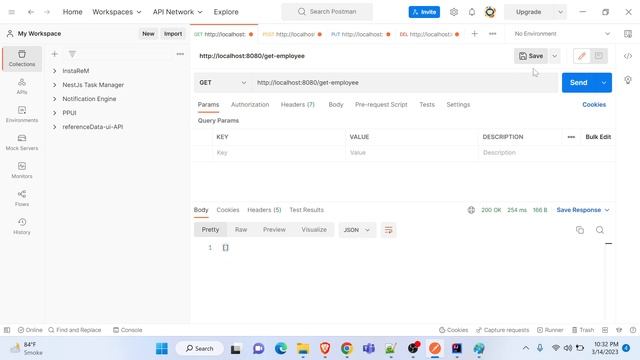The height and width of the screenshot is (360, 640).
Task: Open the Collections sidebar panel
Action: pos(22,58)
